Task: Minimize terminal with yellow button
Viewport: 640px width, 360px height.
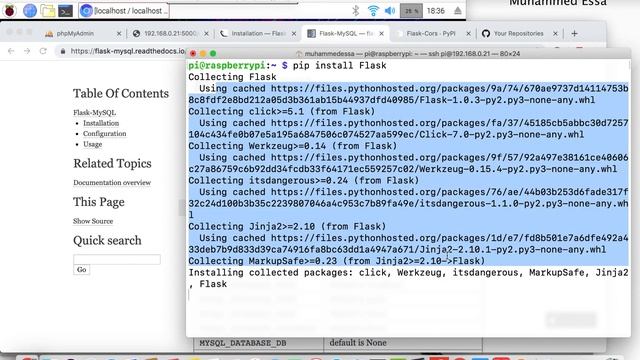Action: (203, 53)
